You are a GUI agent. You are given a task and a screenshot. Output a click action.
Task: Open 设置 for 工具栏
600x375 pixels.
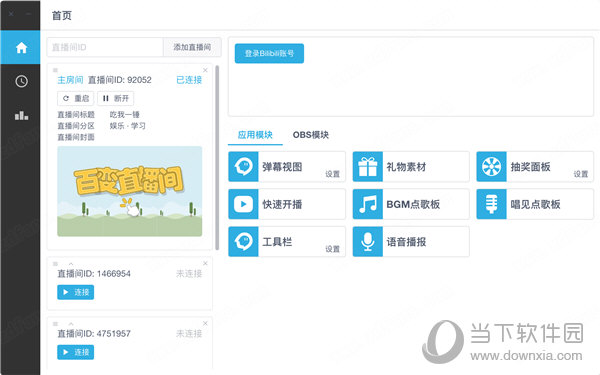[332, 249]
